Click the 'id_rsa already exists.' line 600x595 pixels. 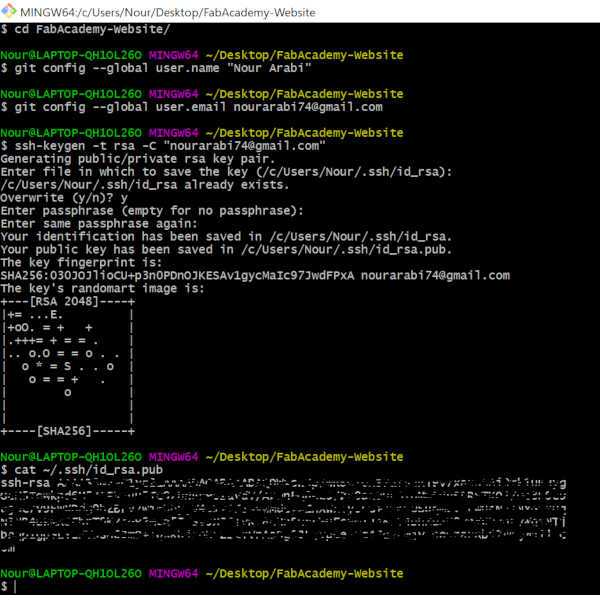145,185
